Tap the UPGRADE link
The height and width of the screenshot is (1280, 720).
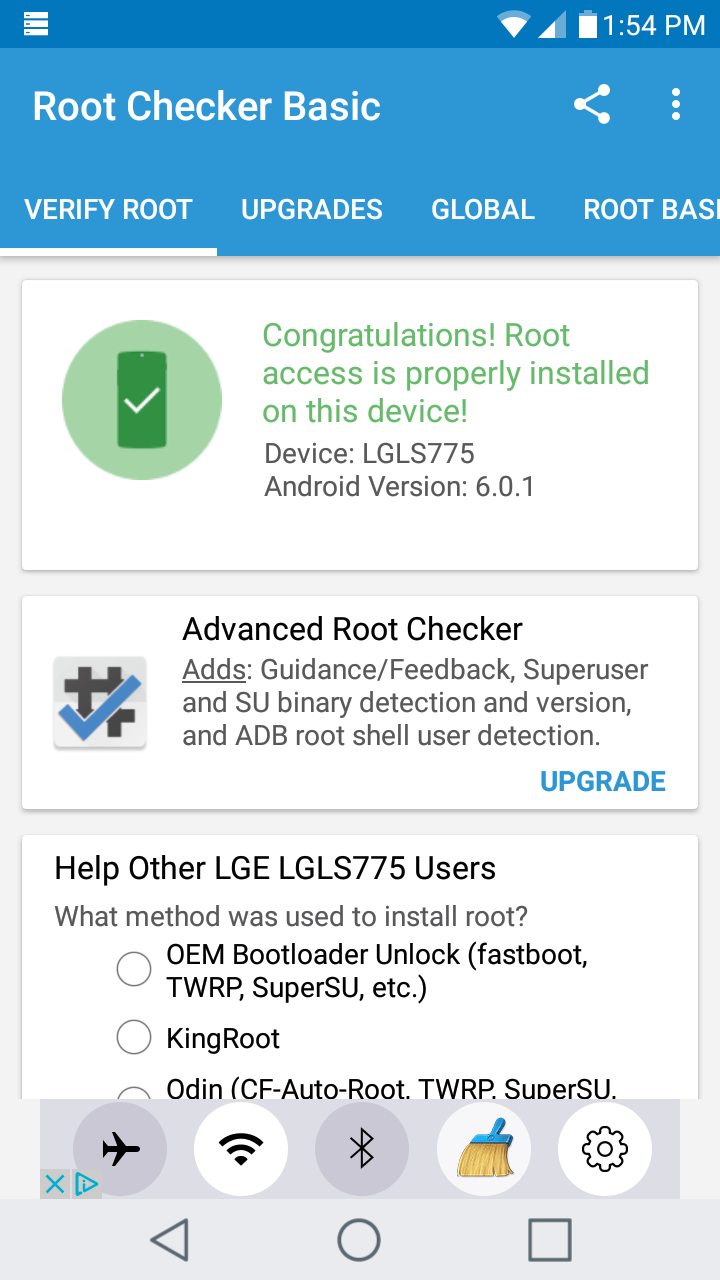603,781
